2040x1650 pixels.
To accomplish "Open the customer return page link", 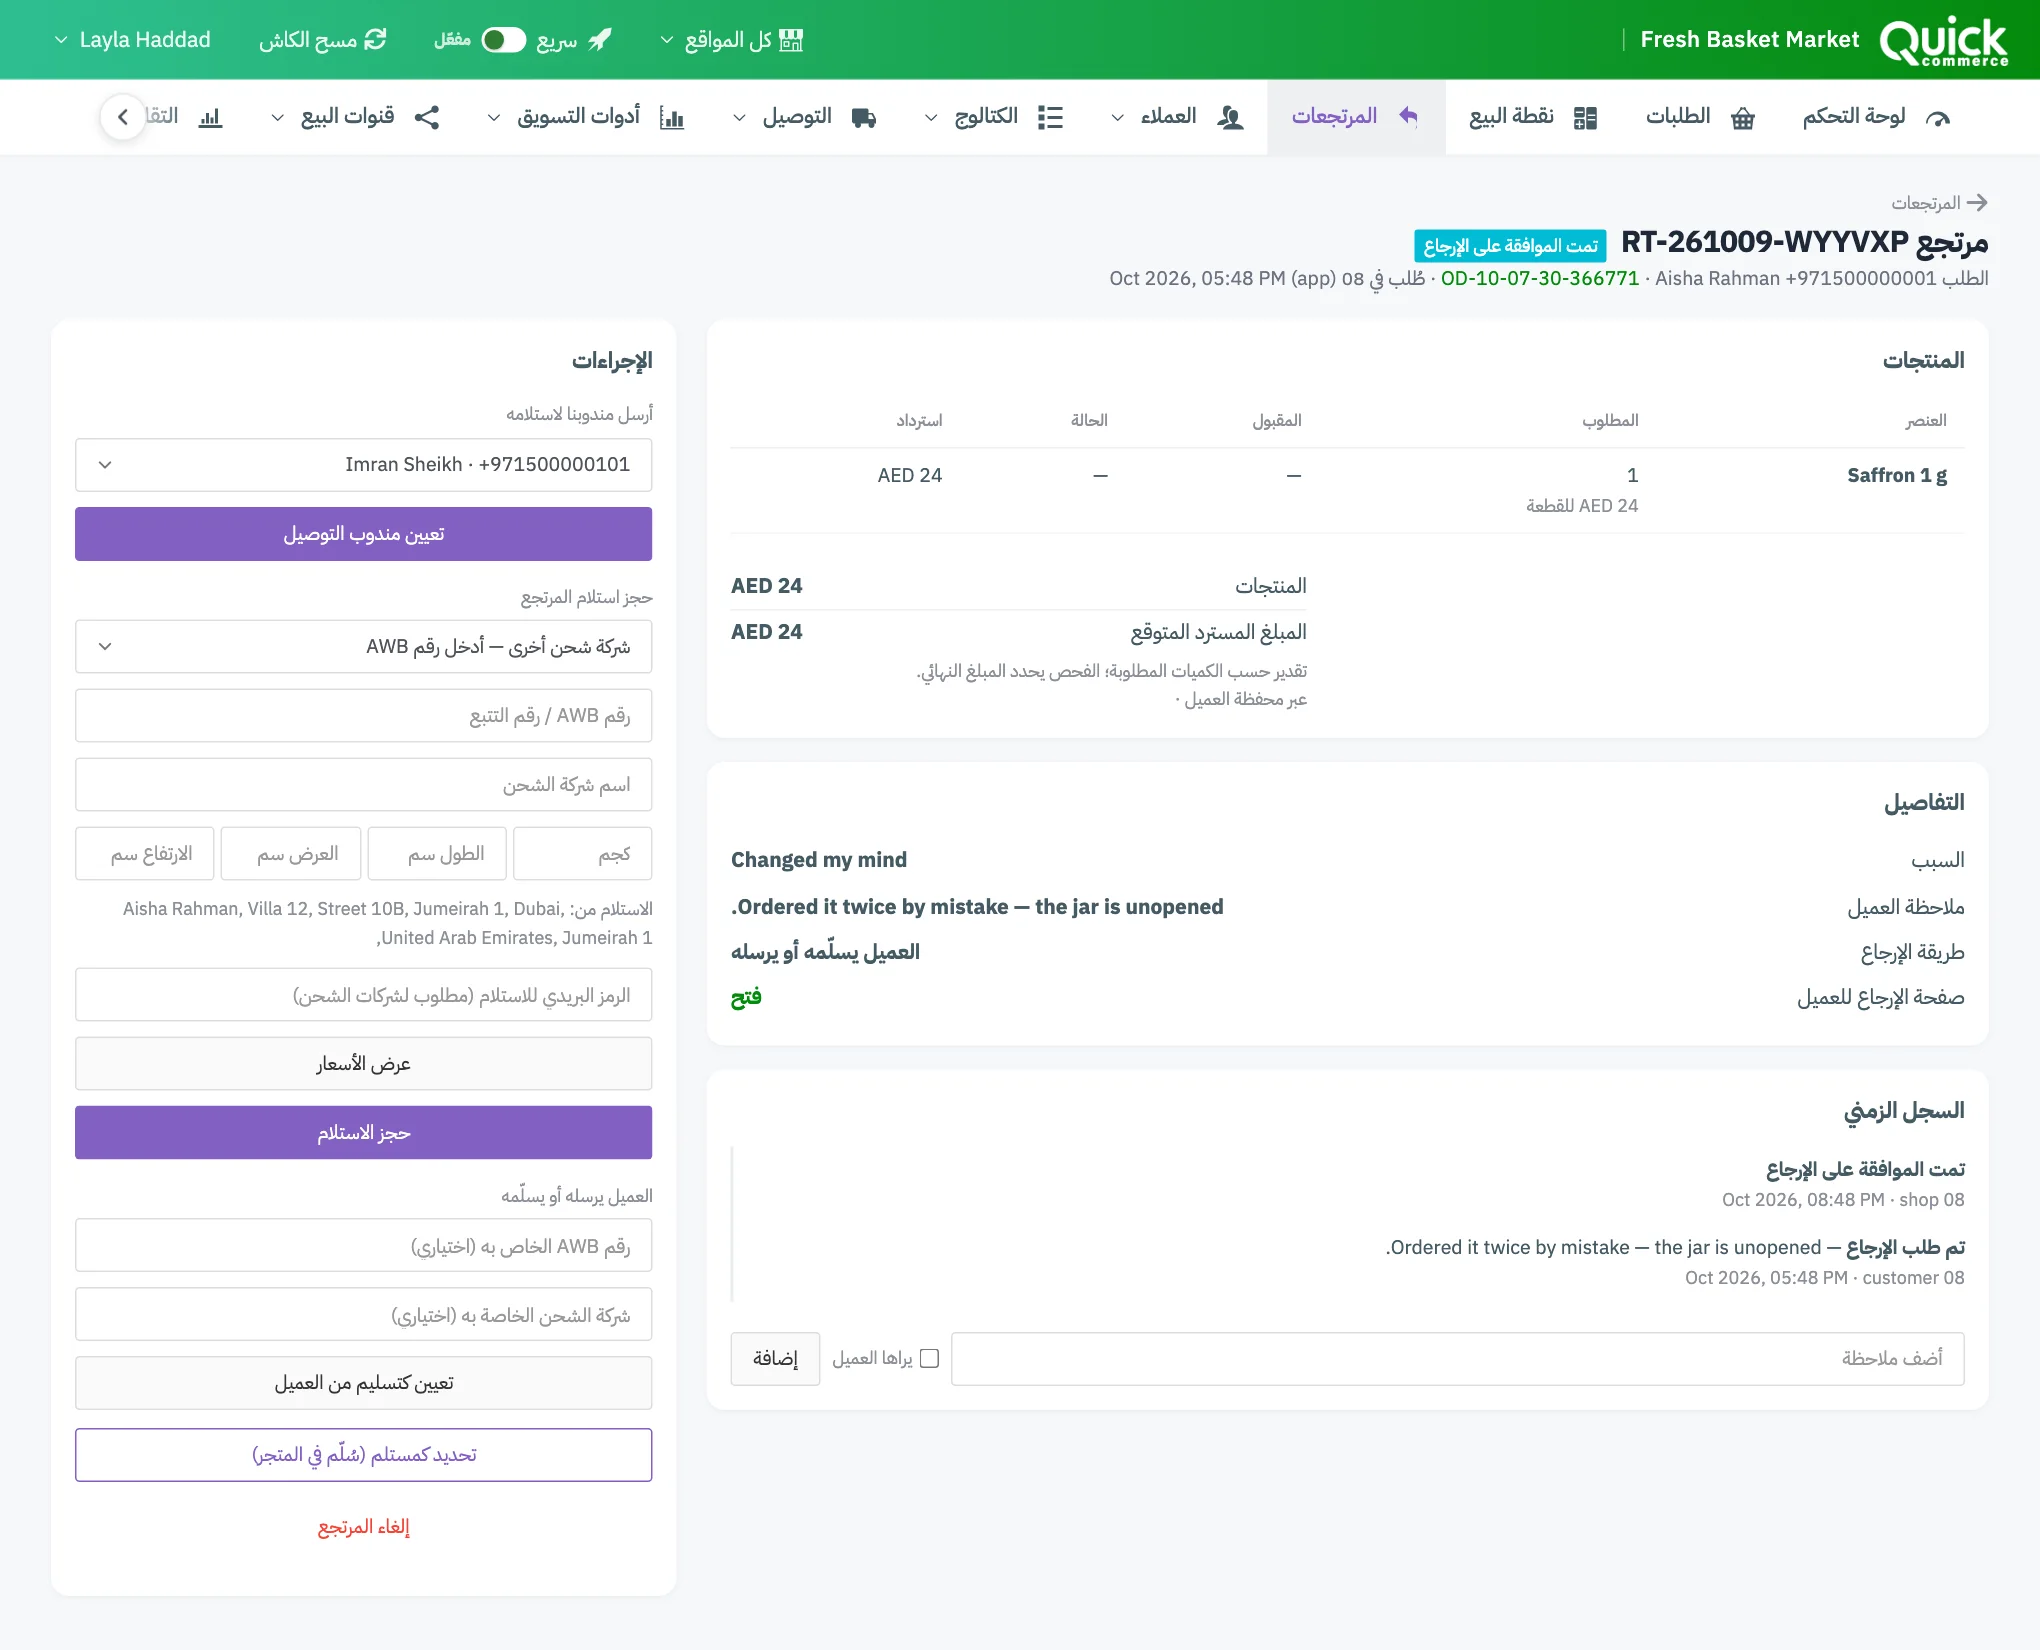I will click(x=746, y=998).
